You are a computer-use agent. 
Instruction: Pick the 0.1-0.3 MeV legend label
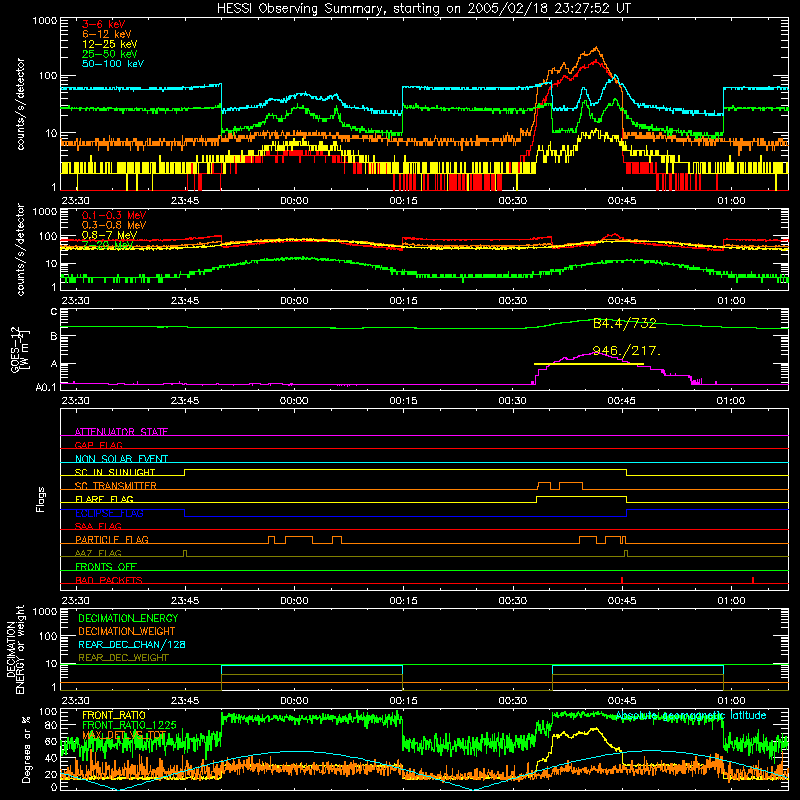pos(114,215)
